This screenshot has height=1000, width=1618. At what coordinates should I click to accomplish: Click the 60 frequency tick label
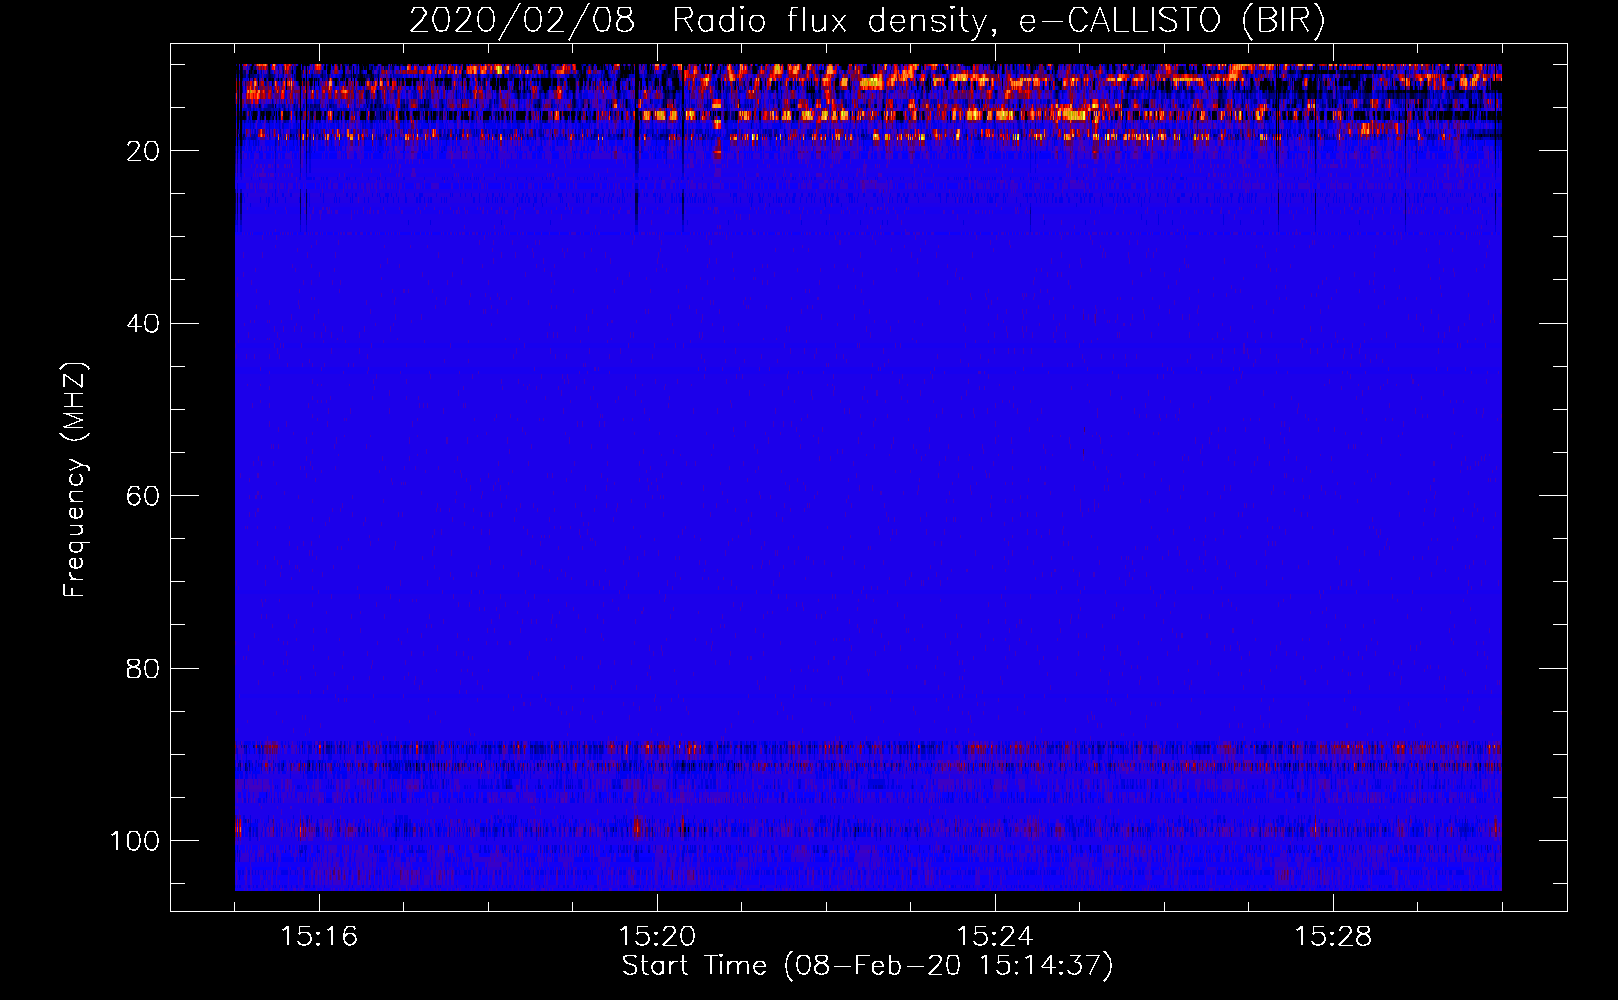tap(143, 496)
